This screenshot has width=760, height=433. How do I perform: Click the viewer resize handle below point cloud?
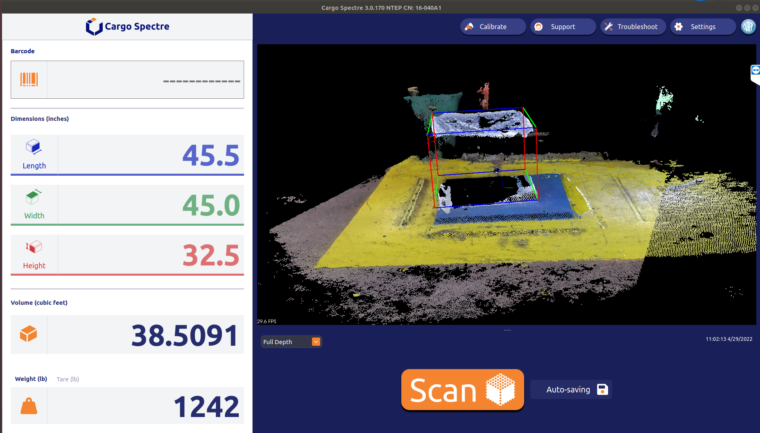coord(507,330)
